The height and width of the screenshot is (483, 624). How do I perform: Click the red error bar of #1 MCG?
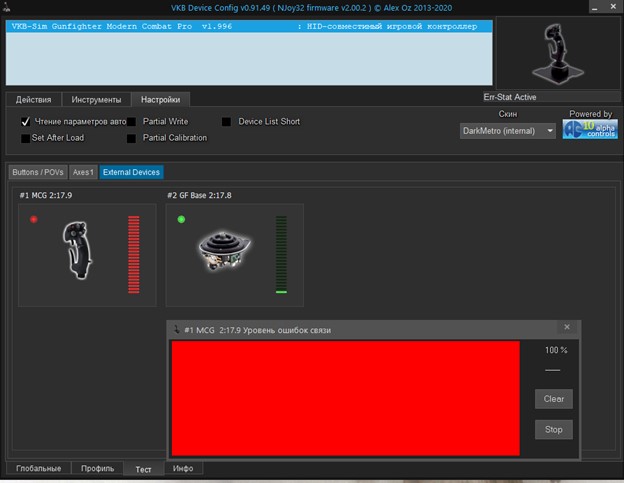(x=134, y=255)
